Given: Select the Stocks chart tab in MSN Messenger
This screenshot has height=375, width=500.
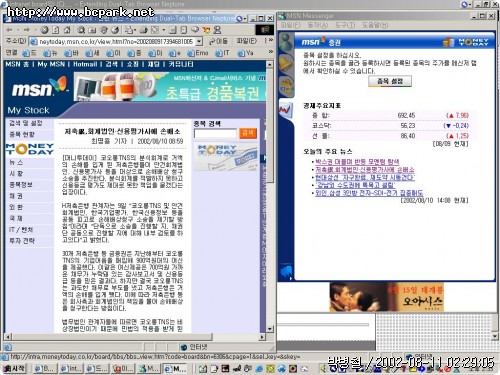Looking at the screenshot, I should tap(286, 110).
